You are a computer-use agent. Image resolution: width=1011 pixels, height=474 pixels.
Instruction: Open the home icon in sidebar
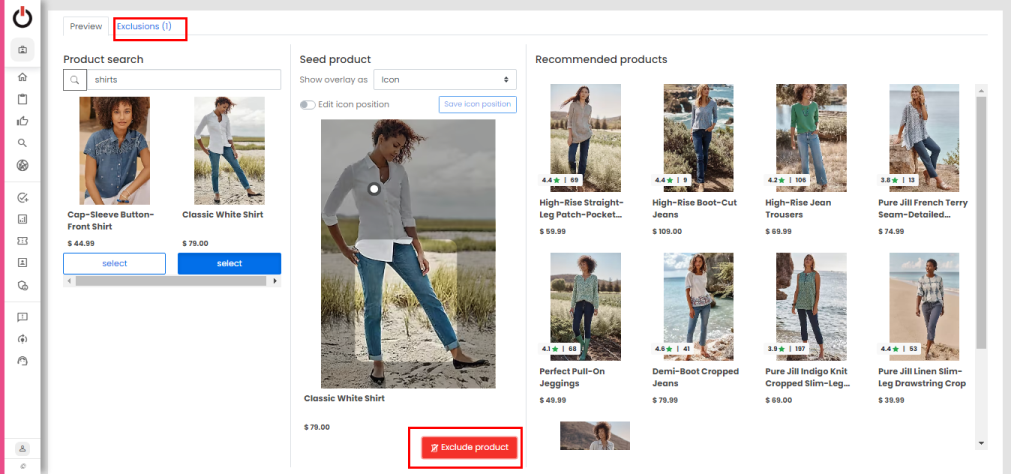pos(22,77)
